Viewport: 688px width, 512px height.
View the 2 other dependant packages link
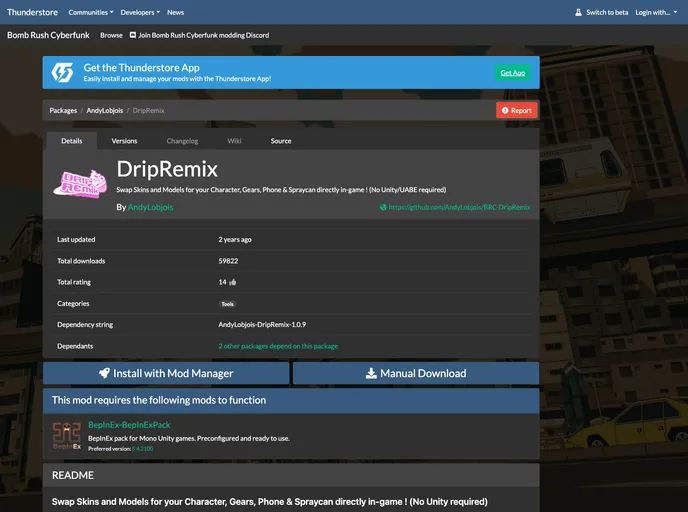pyautogui.click(x=278, y=346)
